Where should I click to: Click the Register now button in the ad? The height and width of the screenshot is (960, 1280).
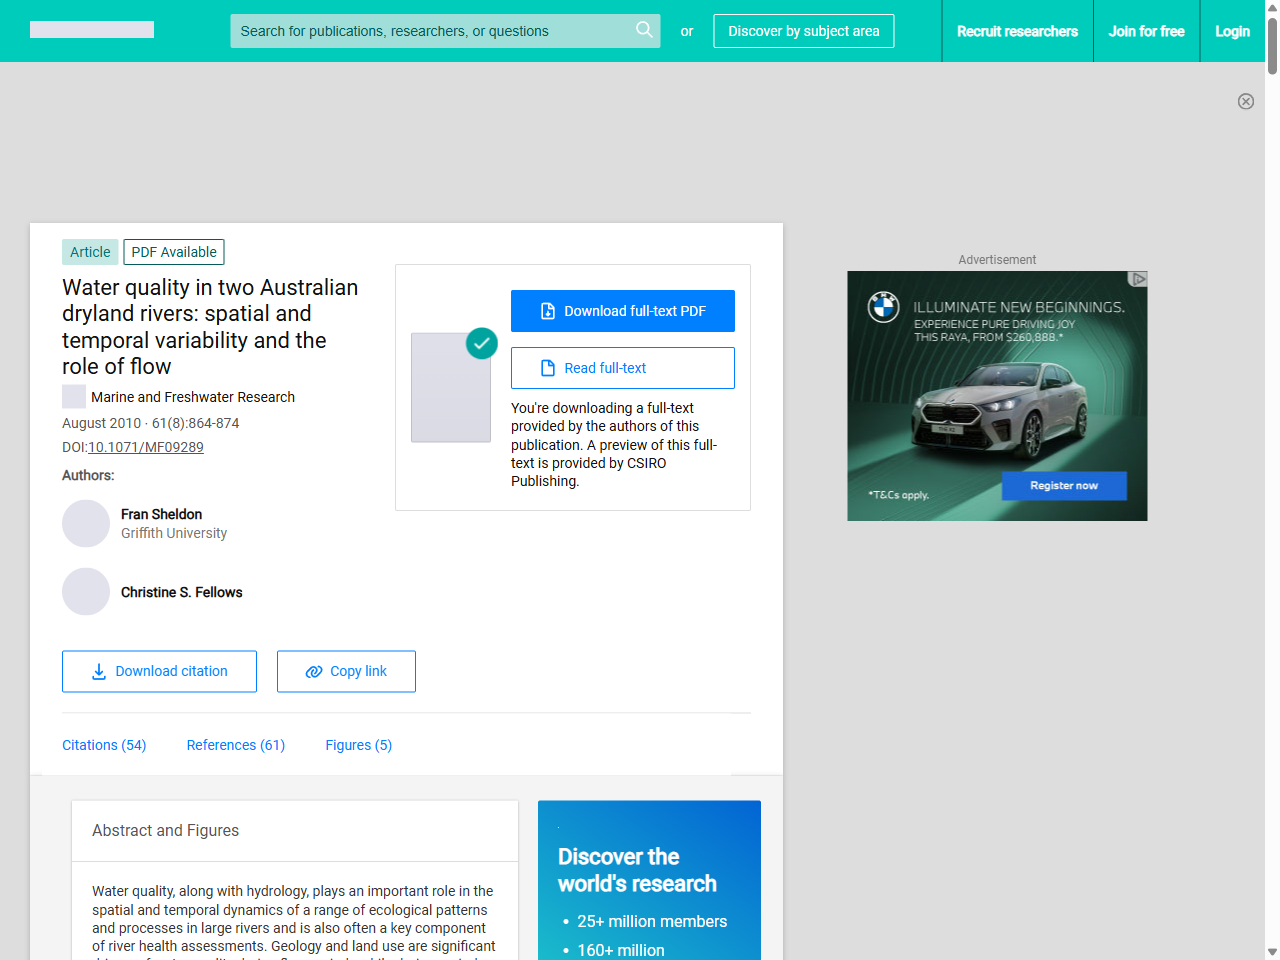click(1063, 485)
